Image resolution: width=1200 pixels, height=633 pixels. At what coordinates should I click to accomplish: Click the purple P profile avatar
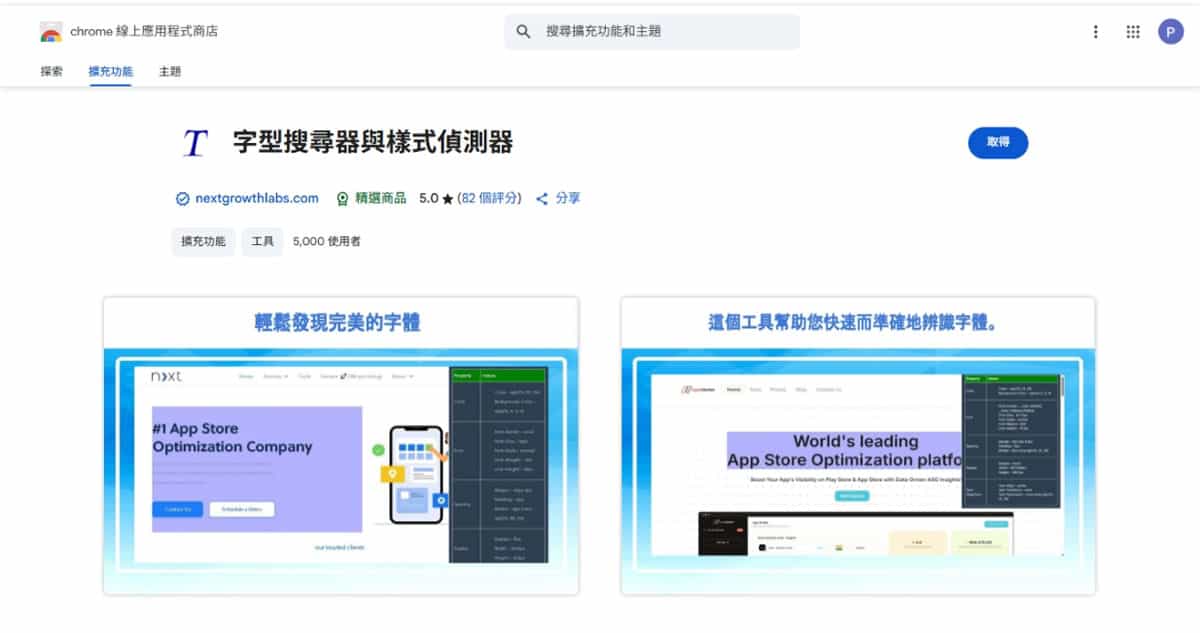1170,32
